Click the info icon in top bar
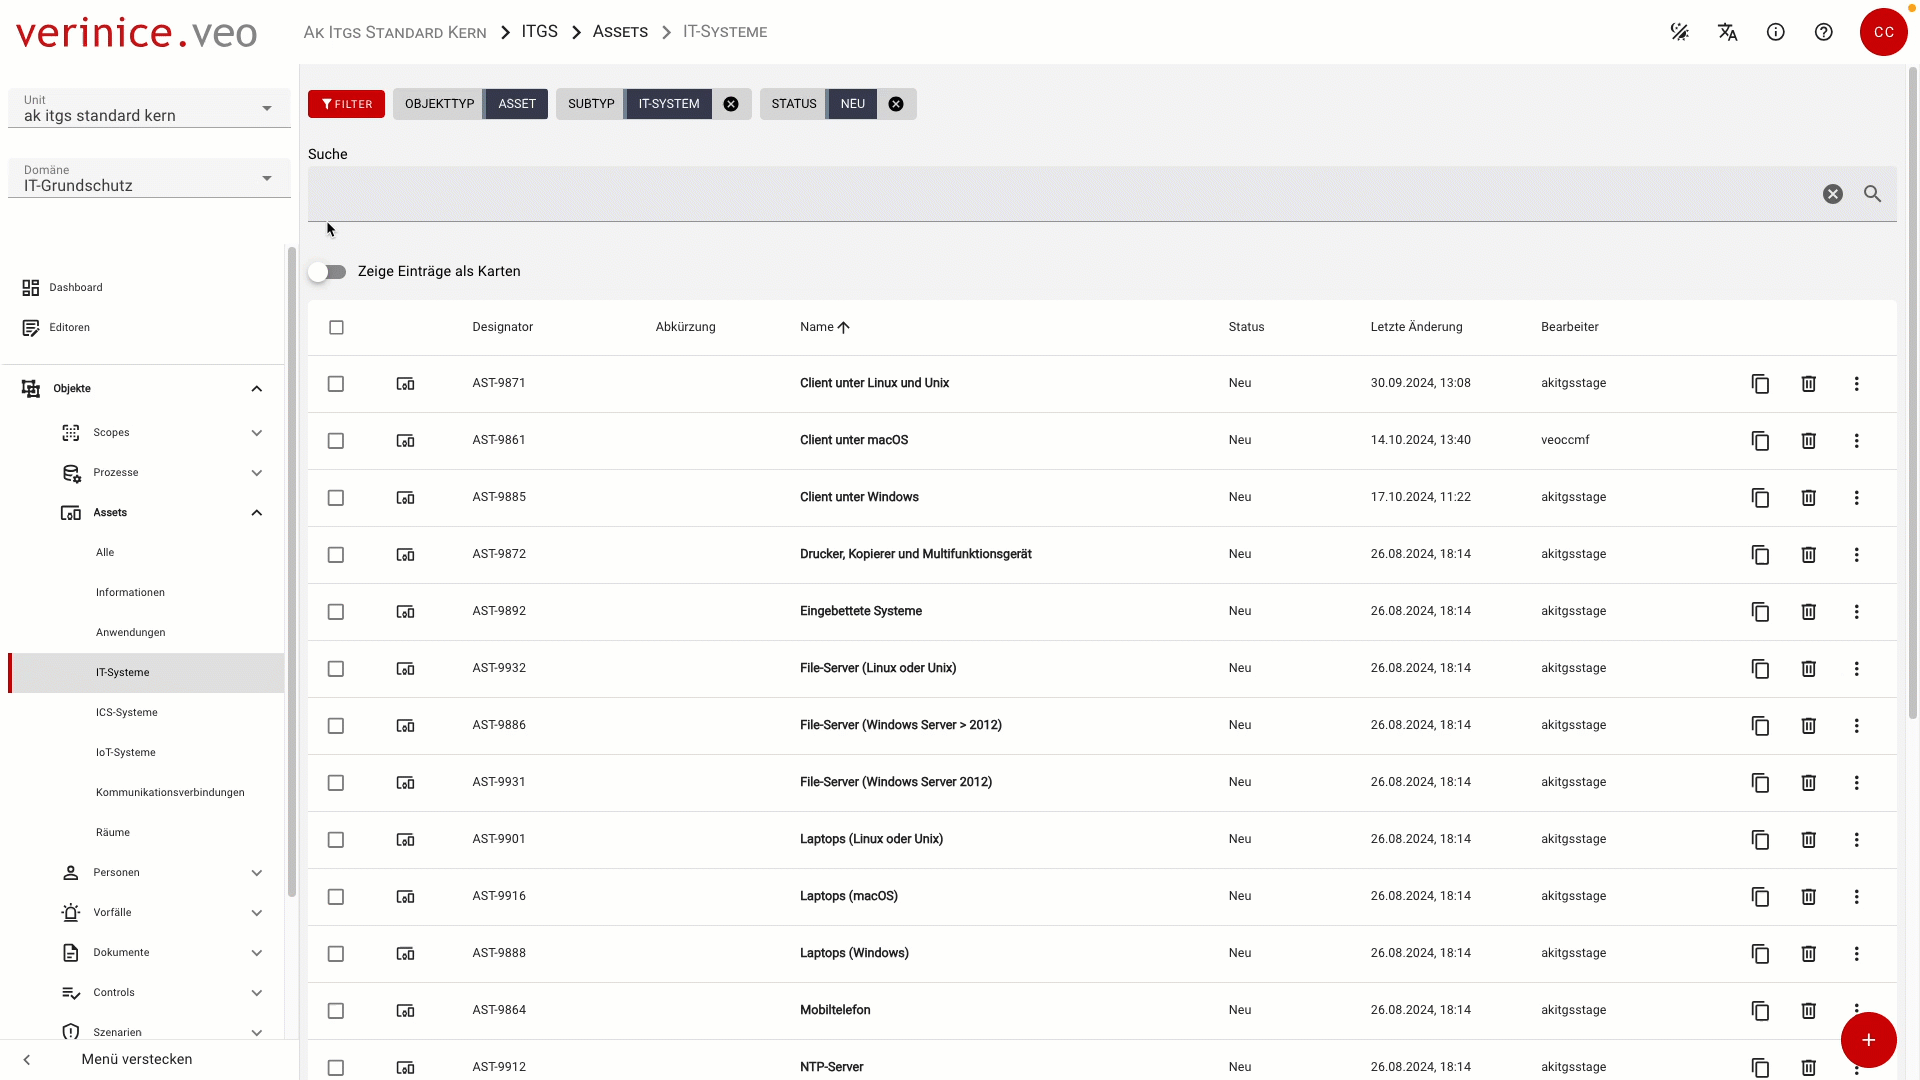This screenshot has width=1920, height=1080. pos(1775,32)
